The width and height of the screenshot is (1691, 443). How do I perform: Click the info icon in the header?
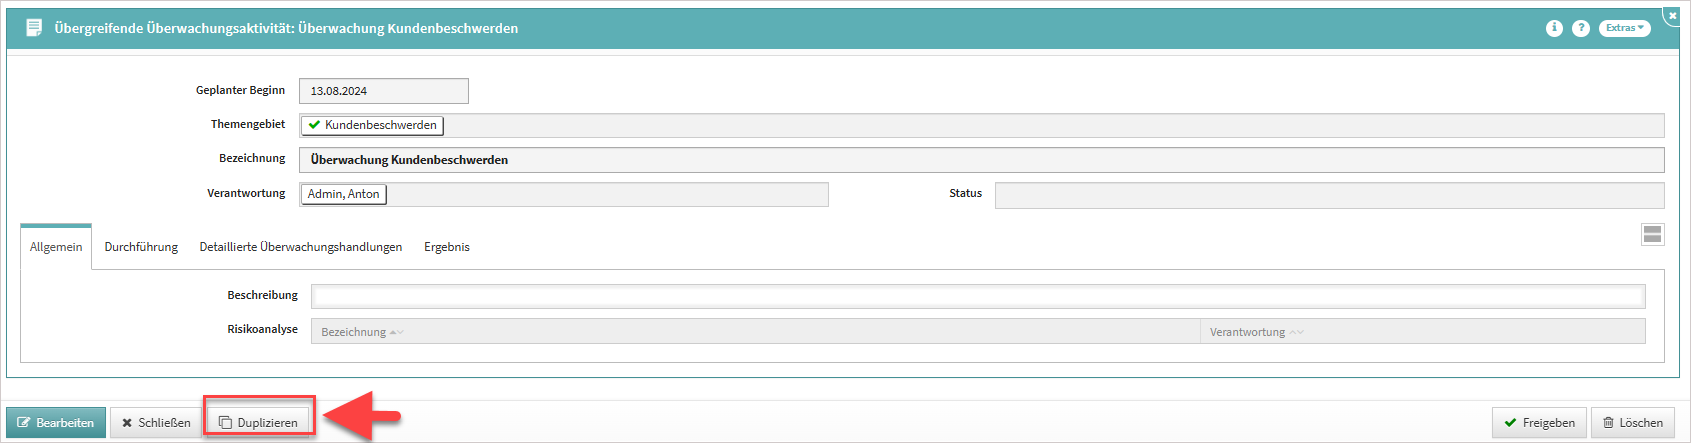[1554, 28]
